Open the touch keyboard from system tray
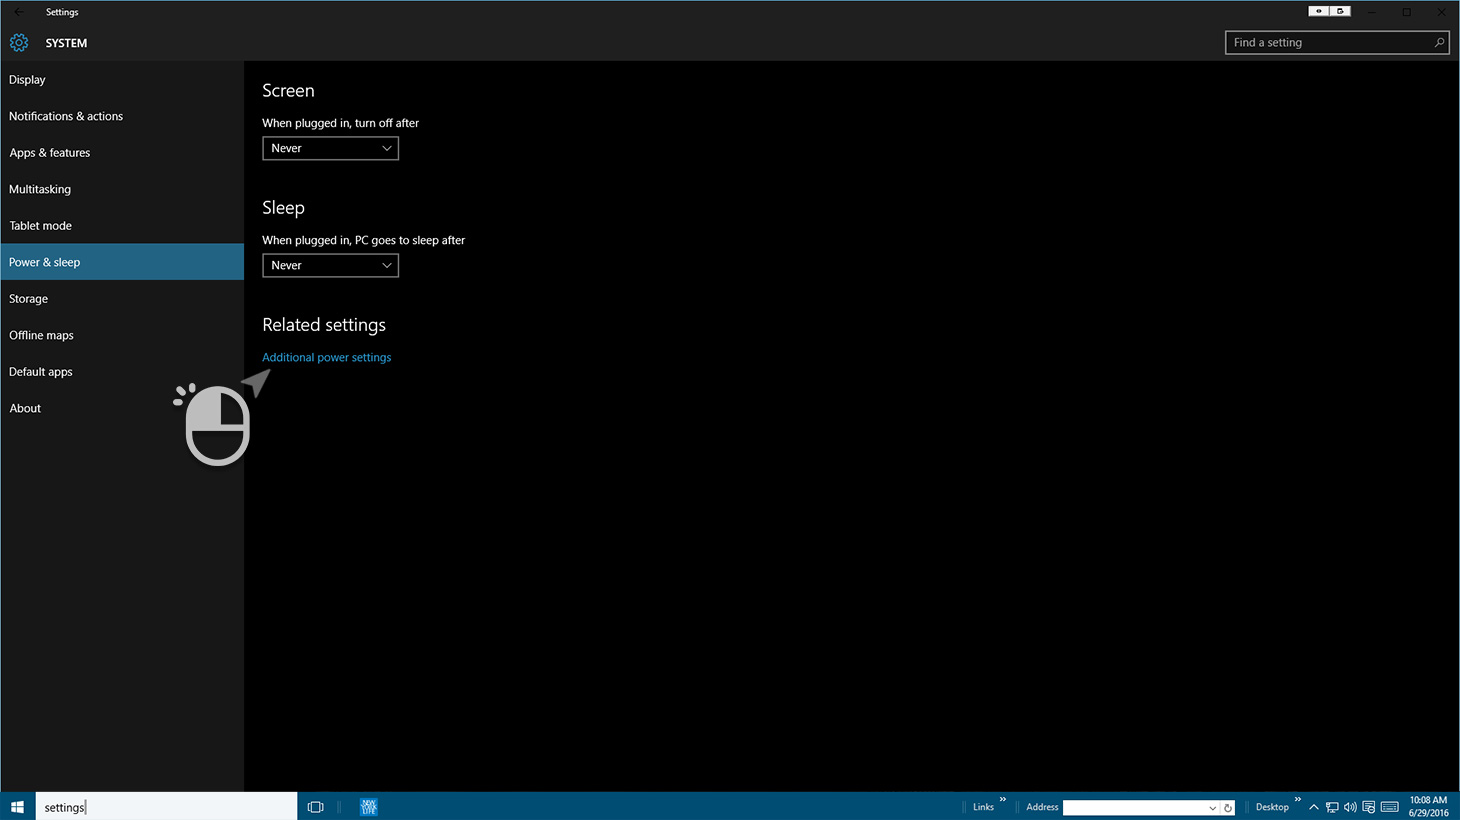The width and height of the screenshot is (1460, 820). (x=1389, y=807)
